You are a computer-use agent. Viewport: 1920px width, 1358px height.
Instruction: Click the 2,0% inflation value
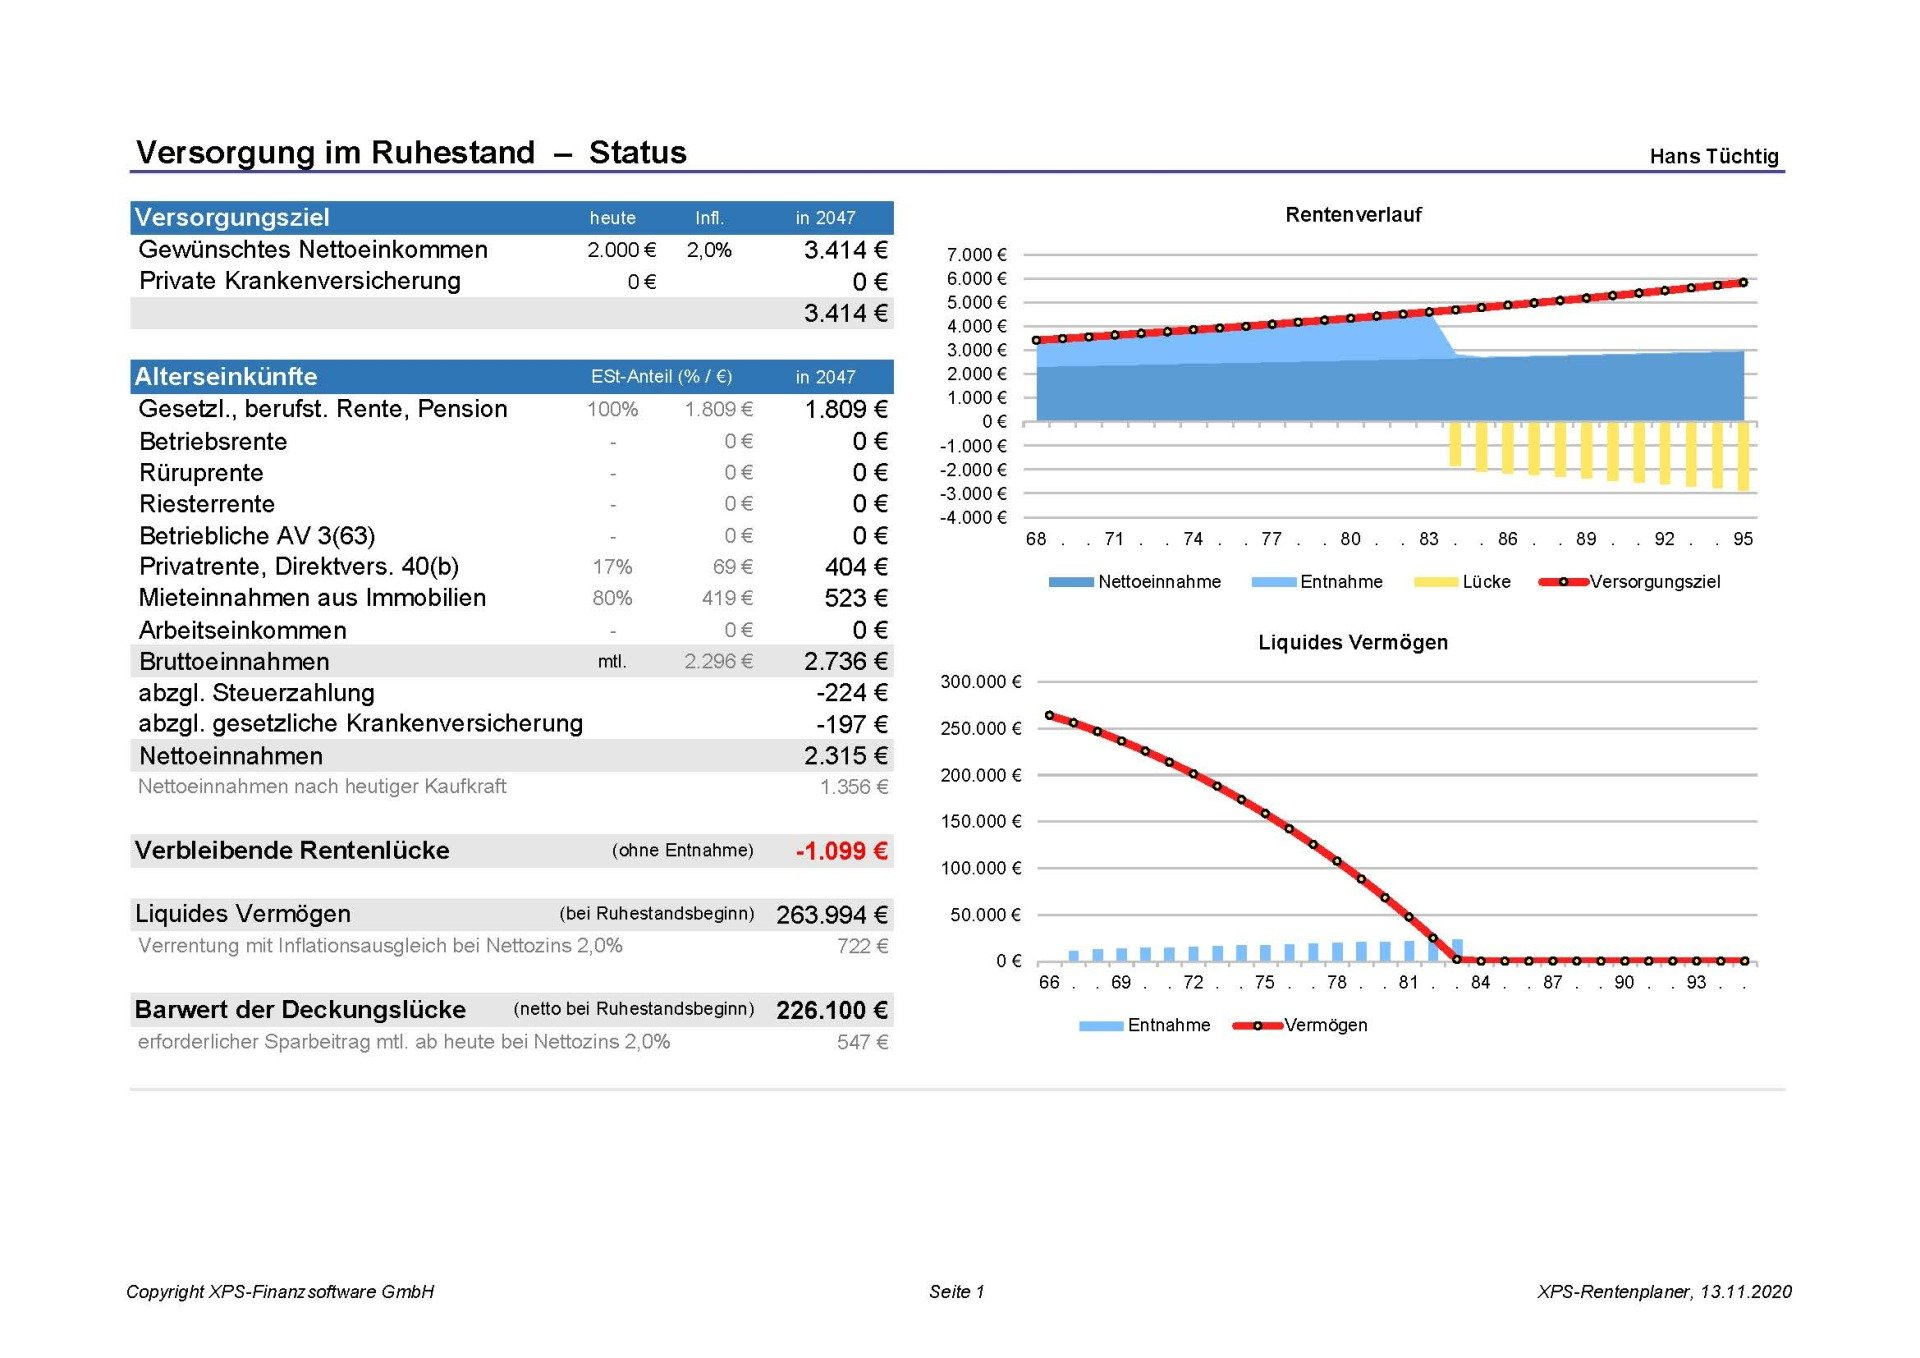(709, 250)
